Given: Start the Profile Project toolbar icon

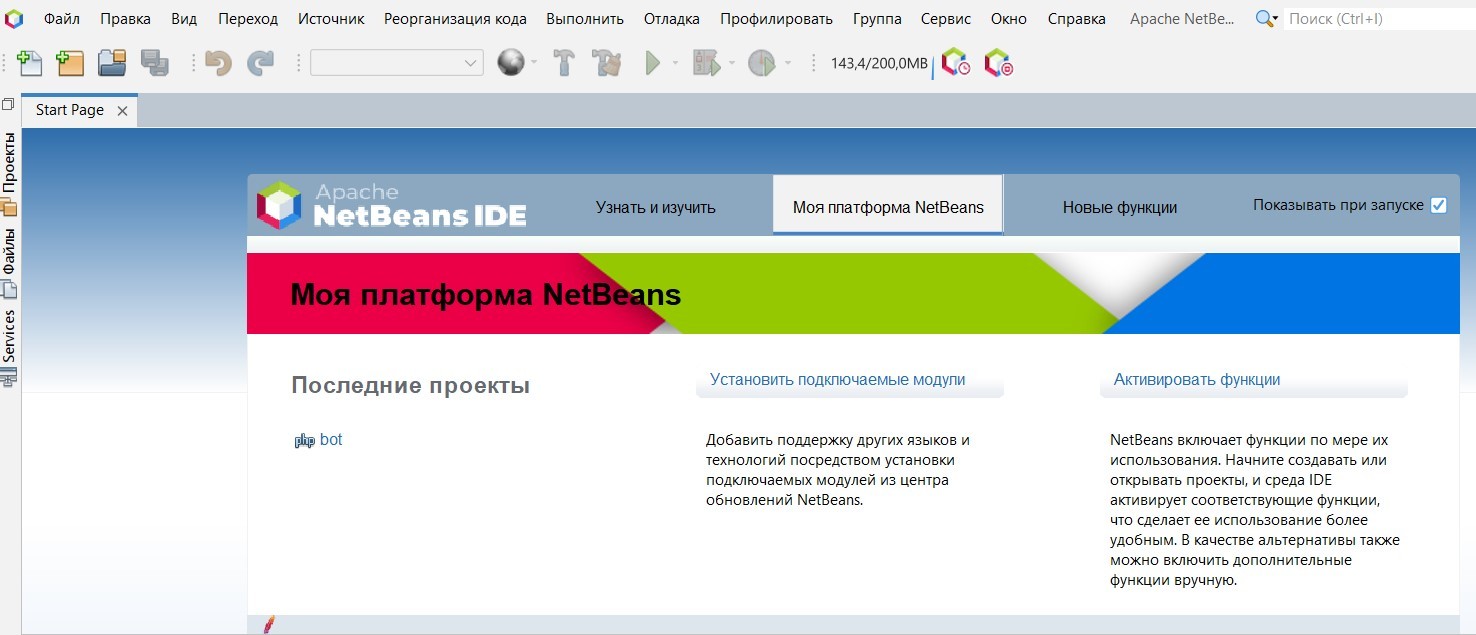Looking at the screenshot, I should tap(763, 62).
